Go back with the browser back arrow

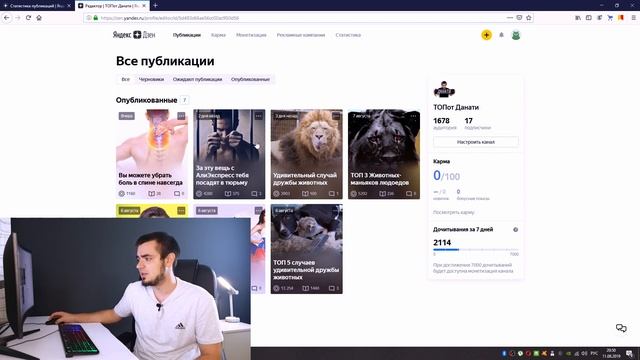(7, 18)
